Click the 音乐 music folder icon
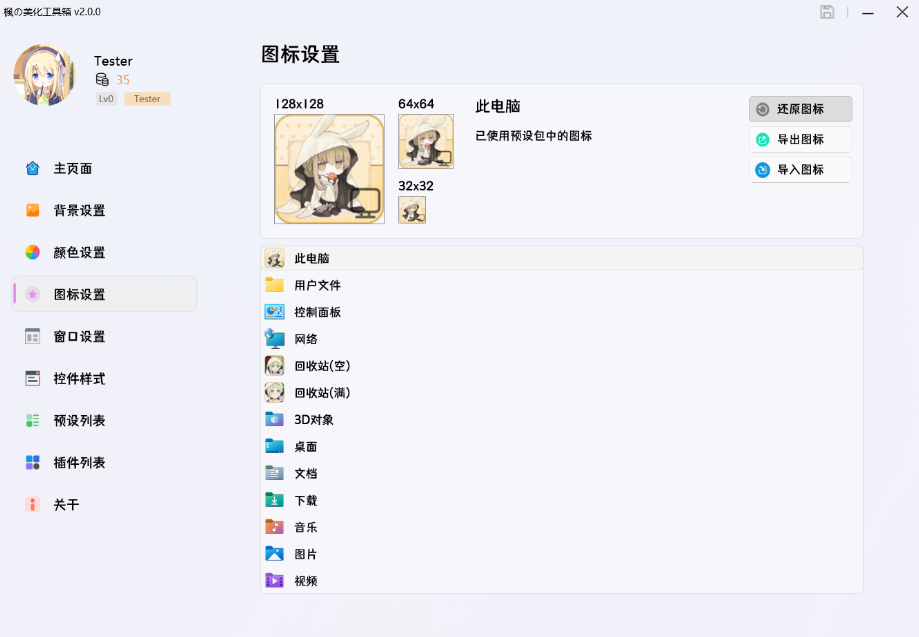 [x=275, y=527]
